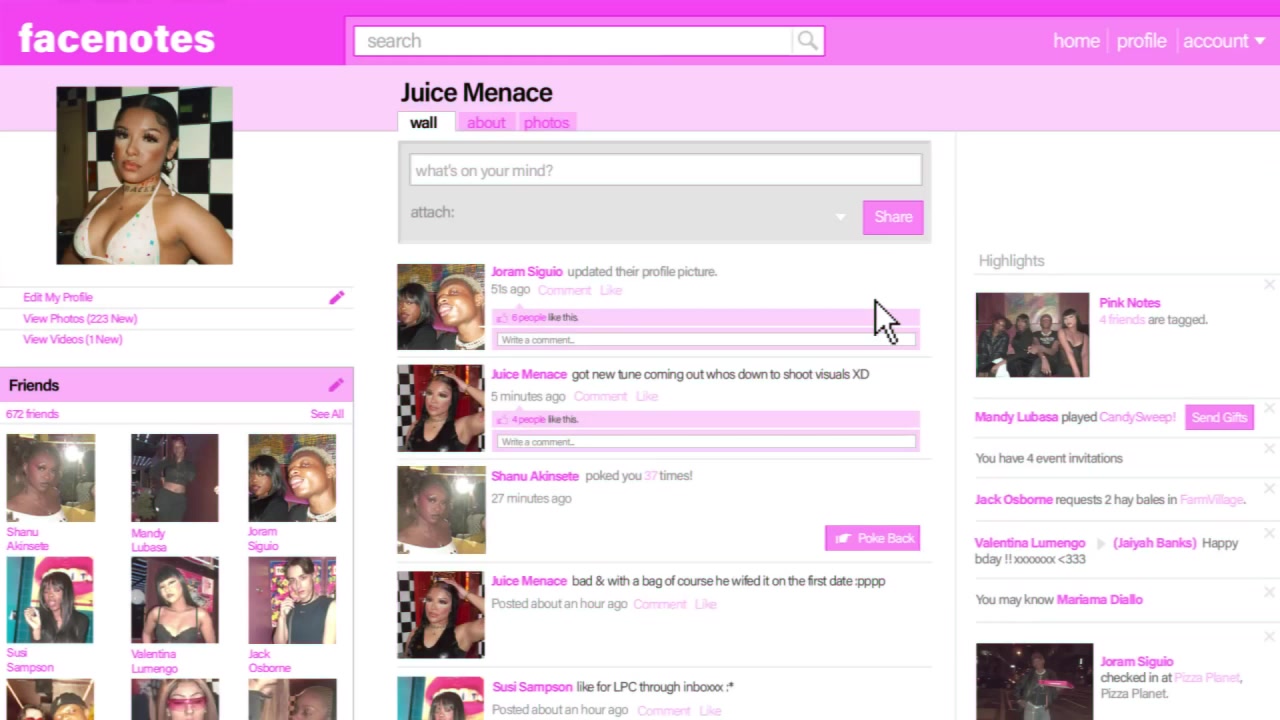Dismiss the event invitations highlight

click(1269, 449)
